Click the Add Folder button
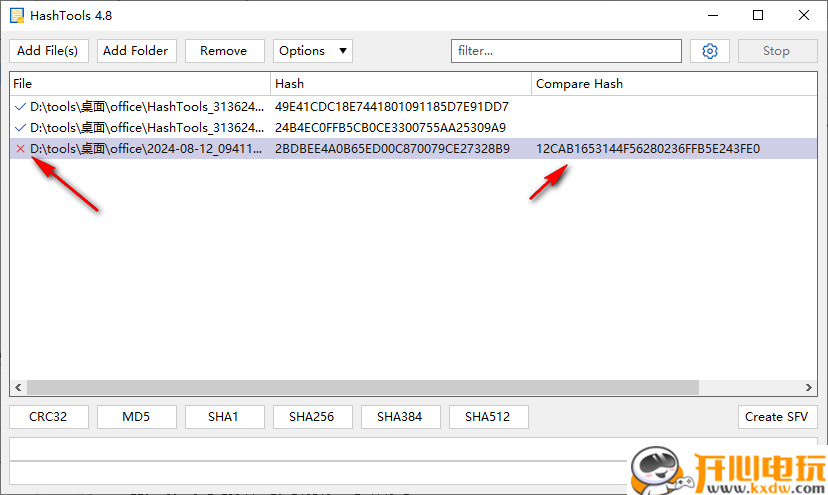Image resolution: width=828 pixels, height=495 pixels. coord(136,51)
